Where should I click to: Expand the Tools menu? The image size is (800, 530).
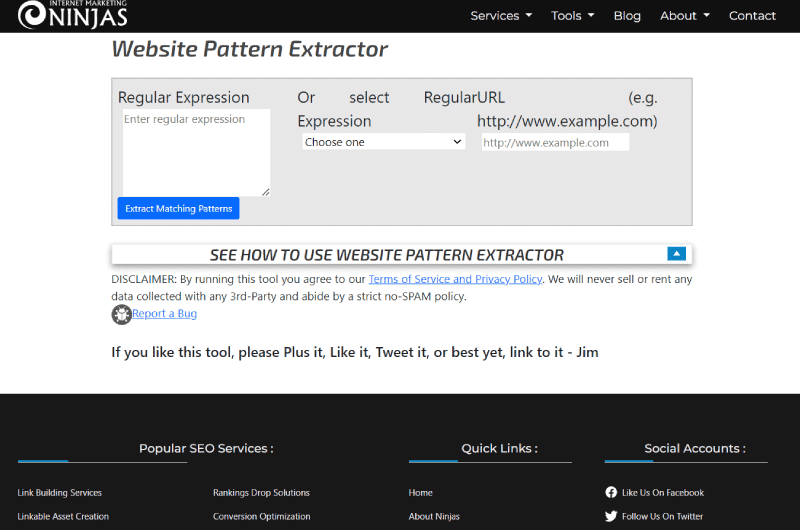572,16
